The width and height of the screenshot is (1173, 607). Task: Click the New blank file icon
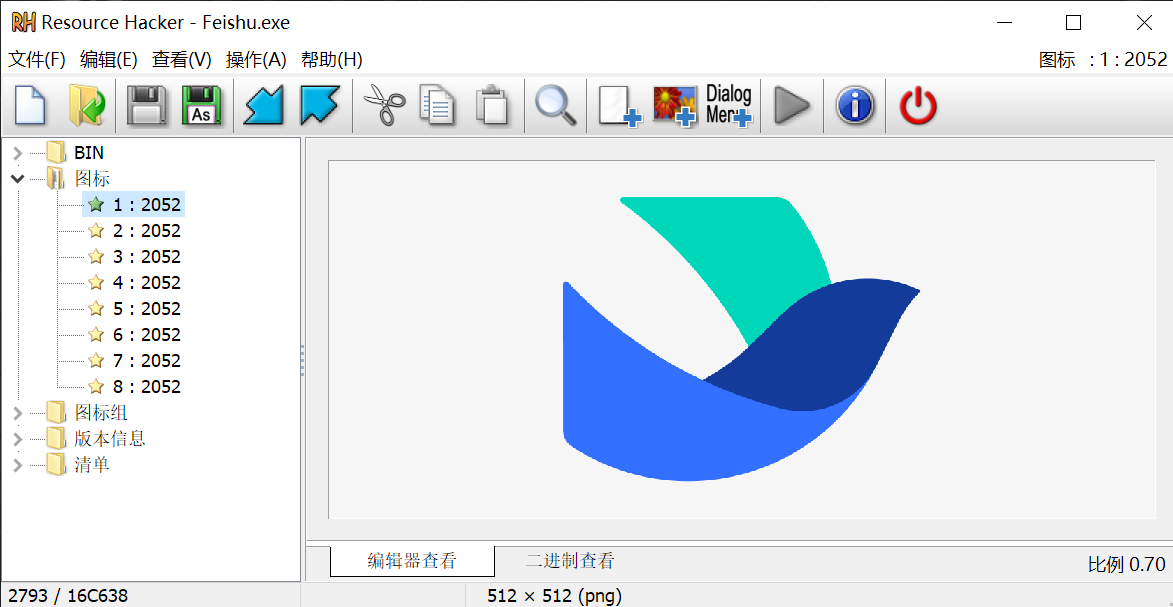pyautogui.click(x=31, y=106)
